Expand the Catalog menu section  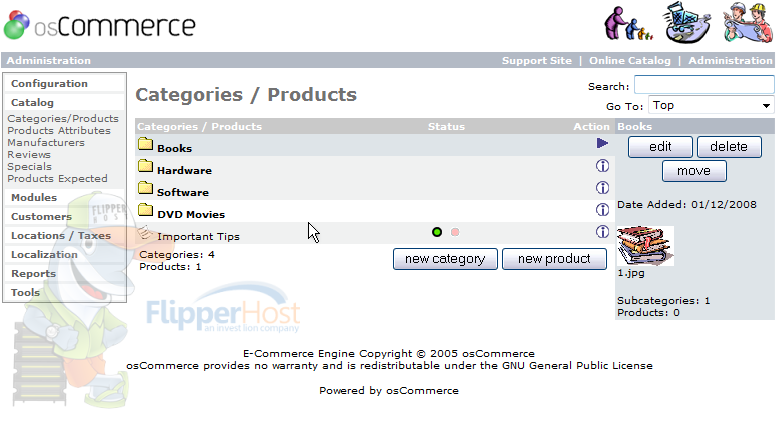click(x=32, y=102)
